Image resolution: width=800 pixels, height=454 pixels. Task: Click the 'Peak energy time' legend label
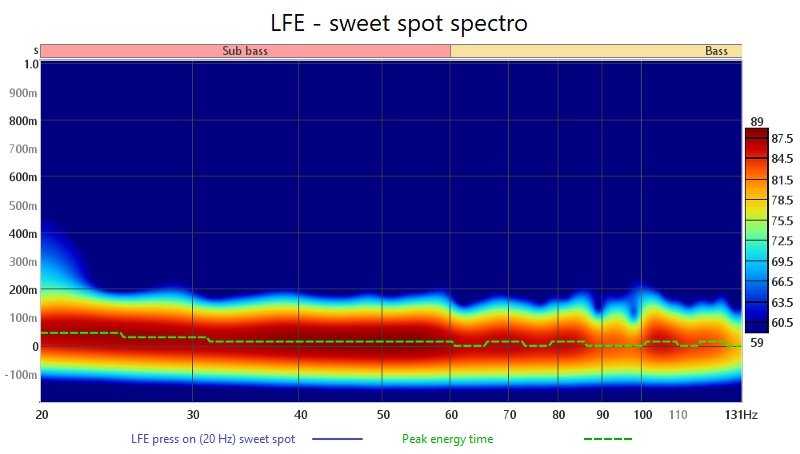tap(447, 438)
